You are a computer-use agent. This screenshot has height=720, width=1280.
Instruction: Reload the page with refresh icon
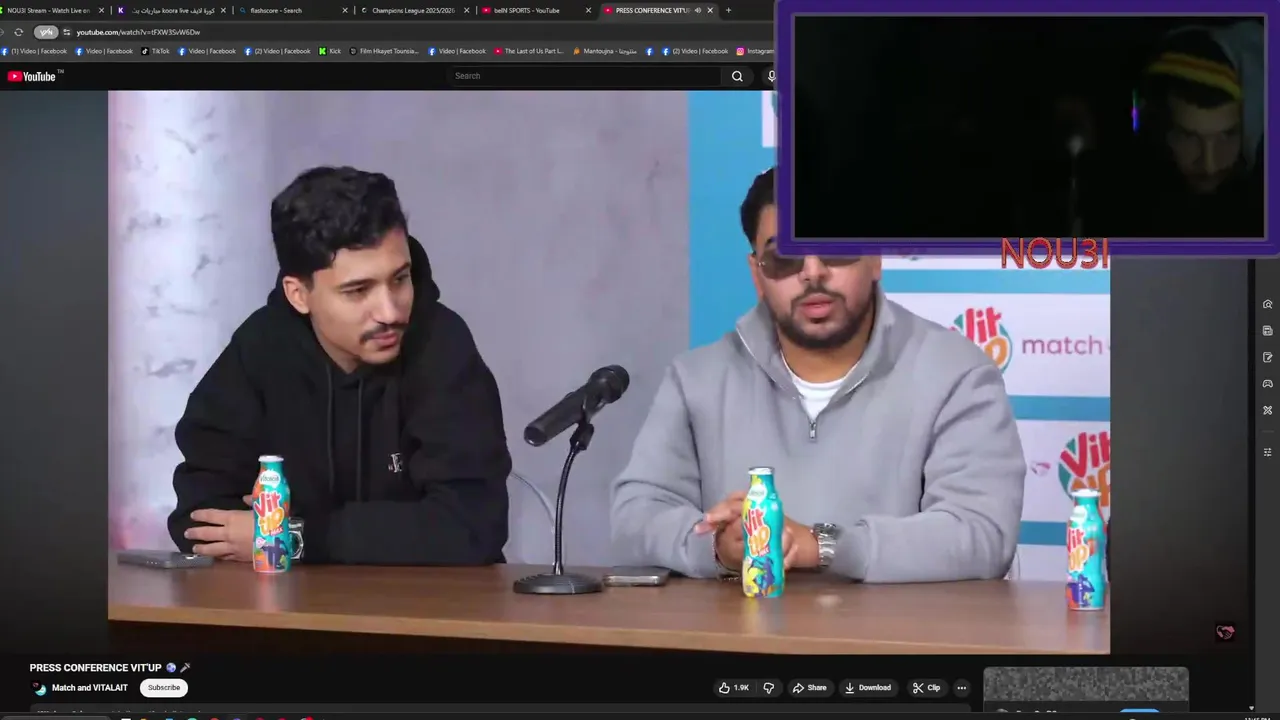coord(18,32)
